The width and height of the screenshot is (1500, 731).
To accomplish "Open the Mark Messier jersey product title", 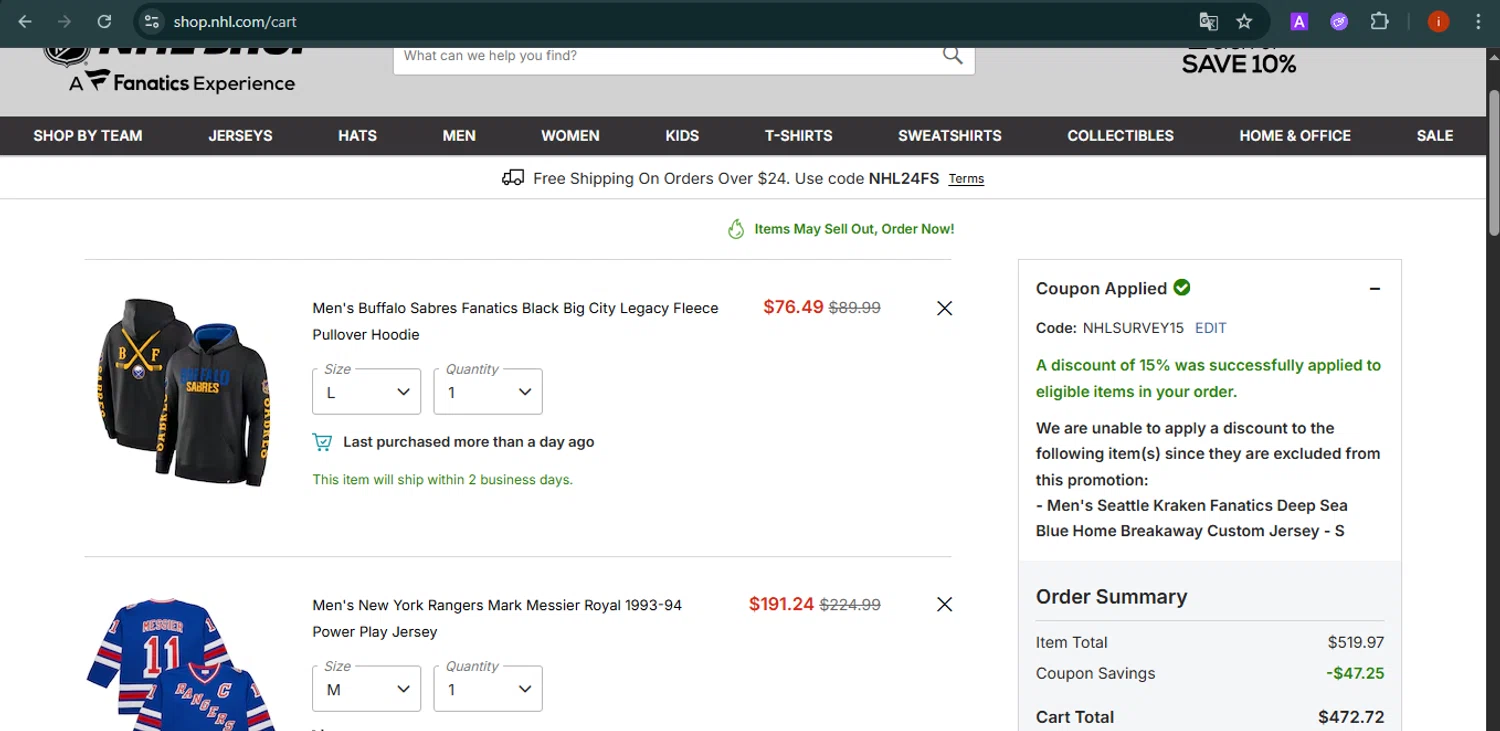I will 497,618.
